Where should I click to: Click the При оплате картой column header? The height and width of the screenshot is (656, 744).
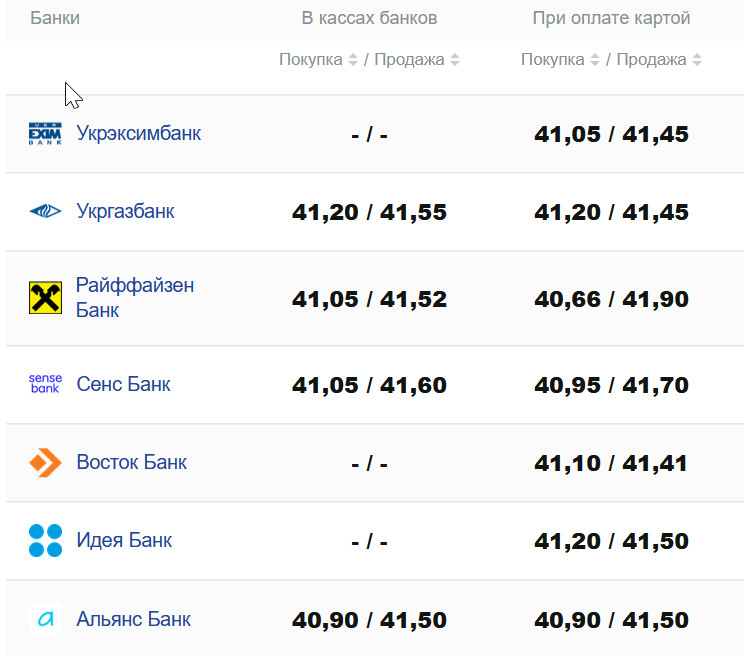[x=611, y=18]
